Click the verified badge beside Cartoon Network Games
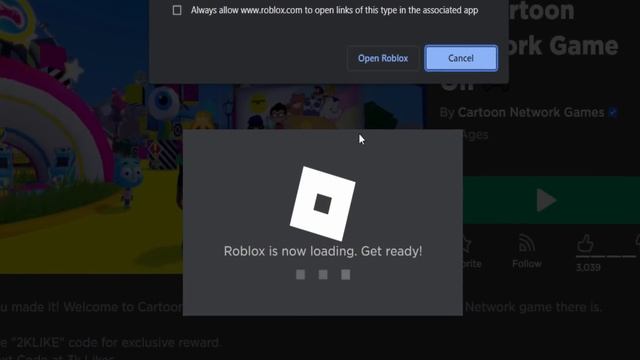 613,112
